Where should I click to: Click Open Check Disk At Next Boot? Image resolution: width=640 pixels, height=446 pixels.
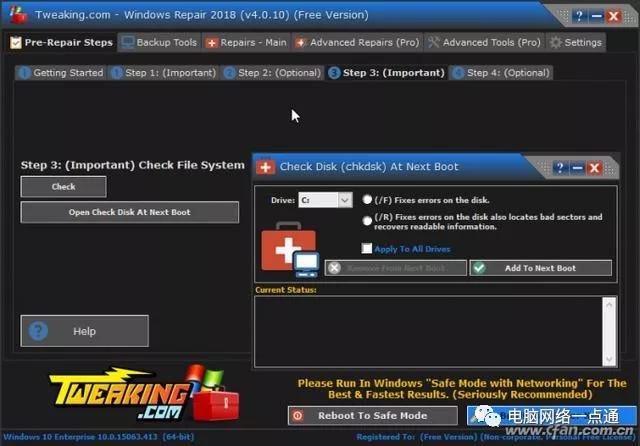pyautogui.click(x=130, y=212)
